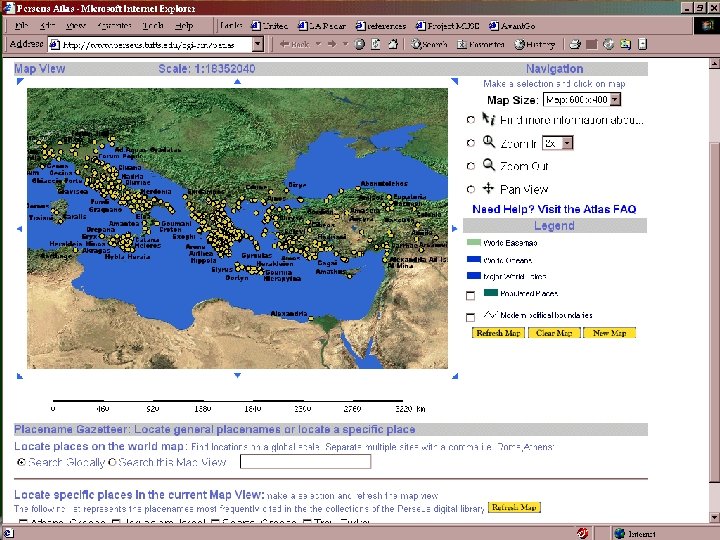The image size is (720, 540).
Task: Open the AvantGo link shortcut
Action: click(x=512, y=26)
